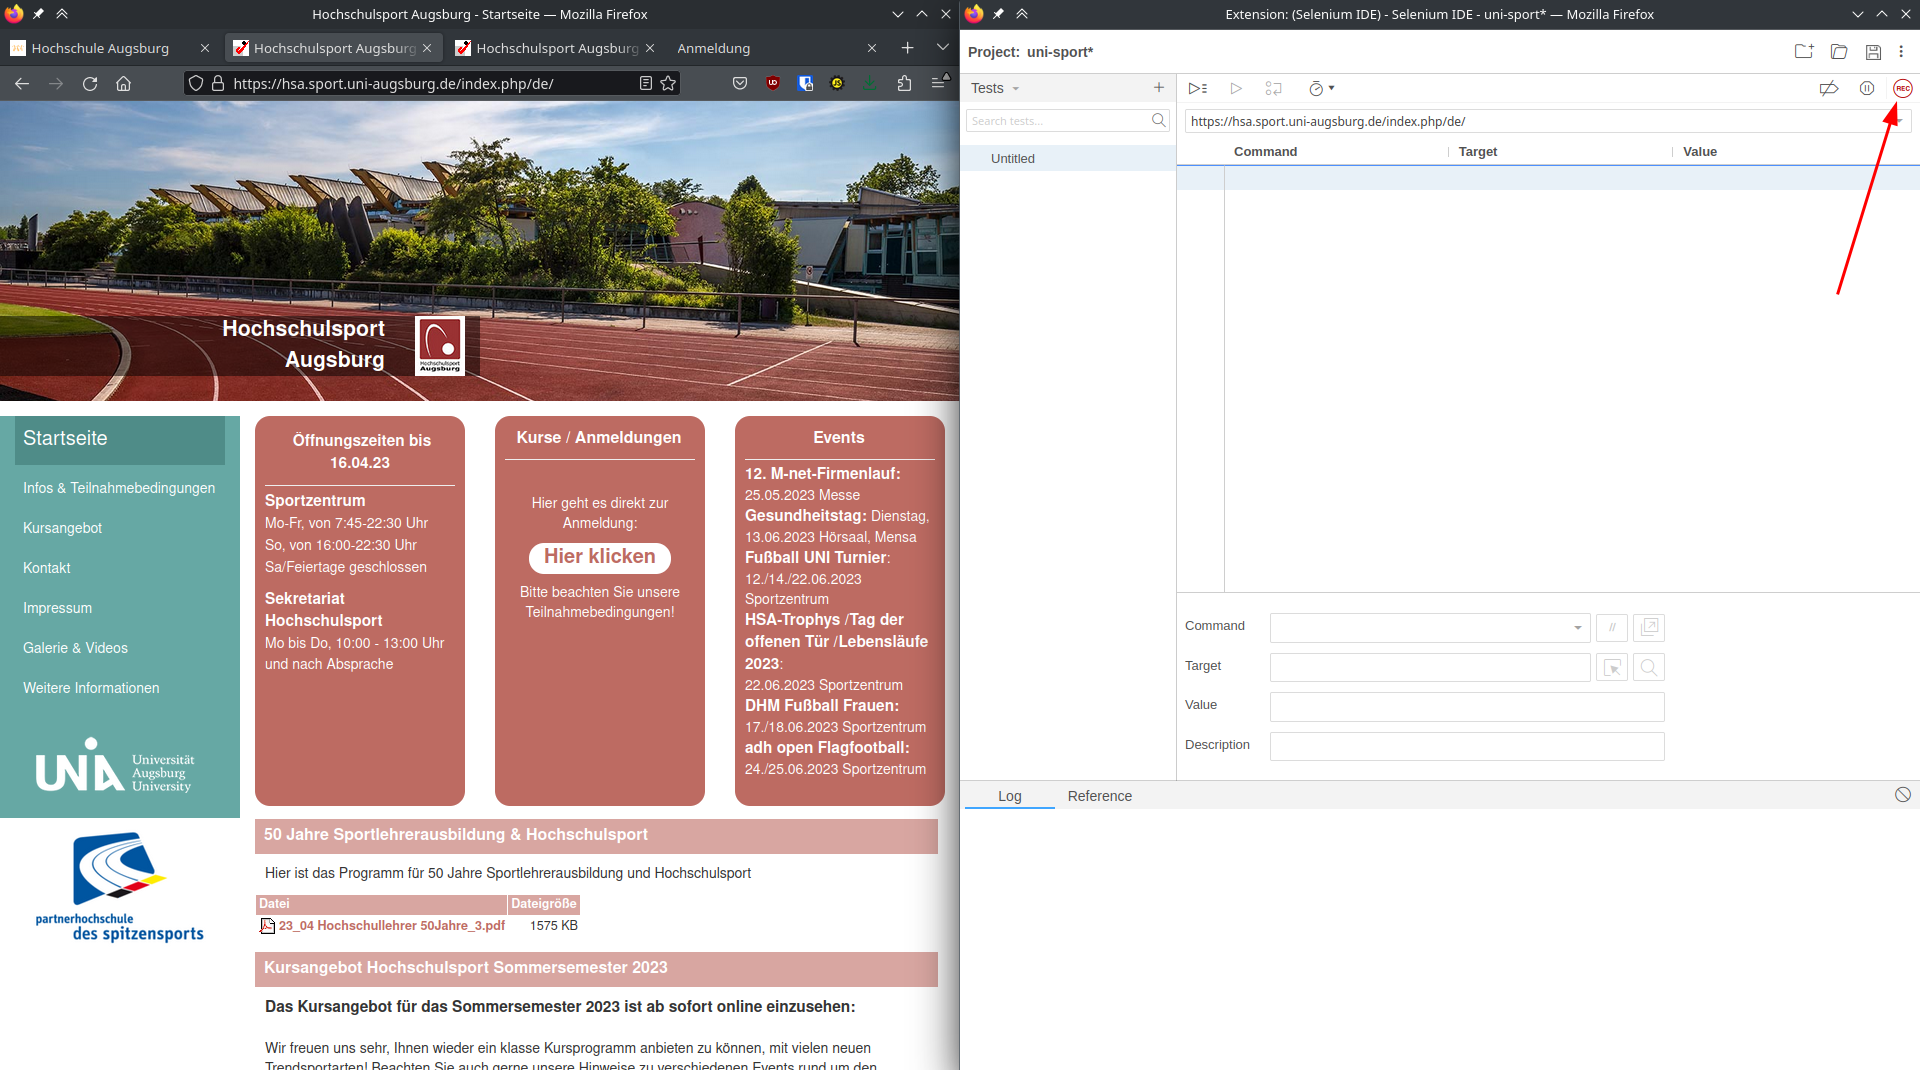1920x1070 pixels.
Task: Toggle disable breakpoints icon
Action: (x=1828, y=89)
